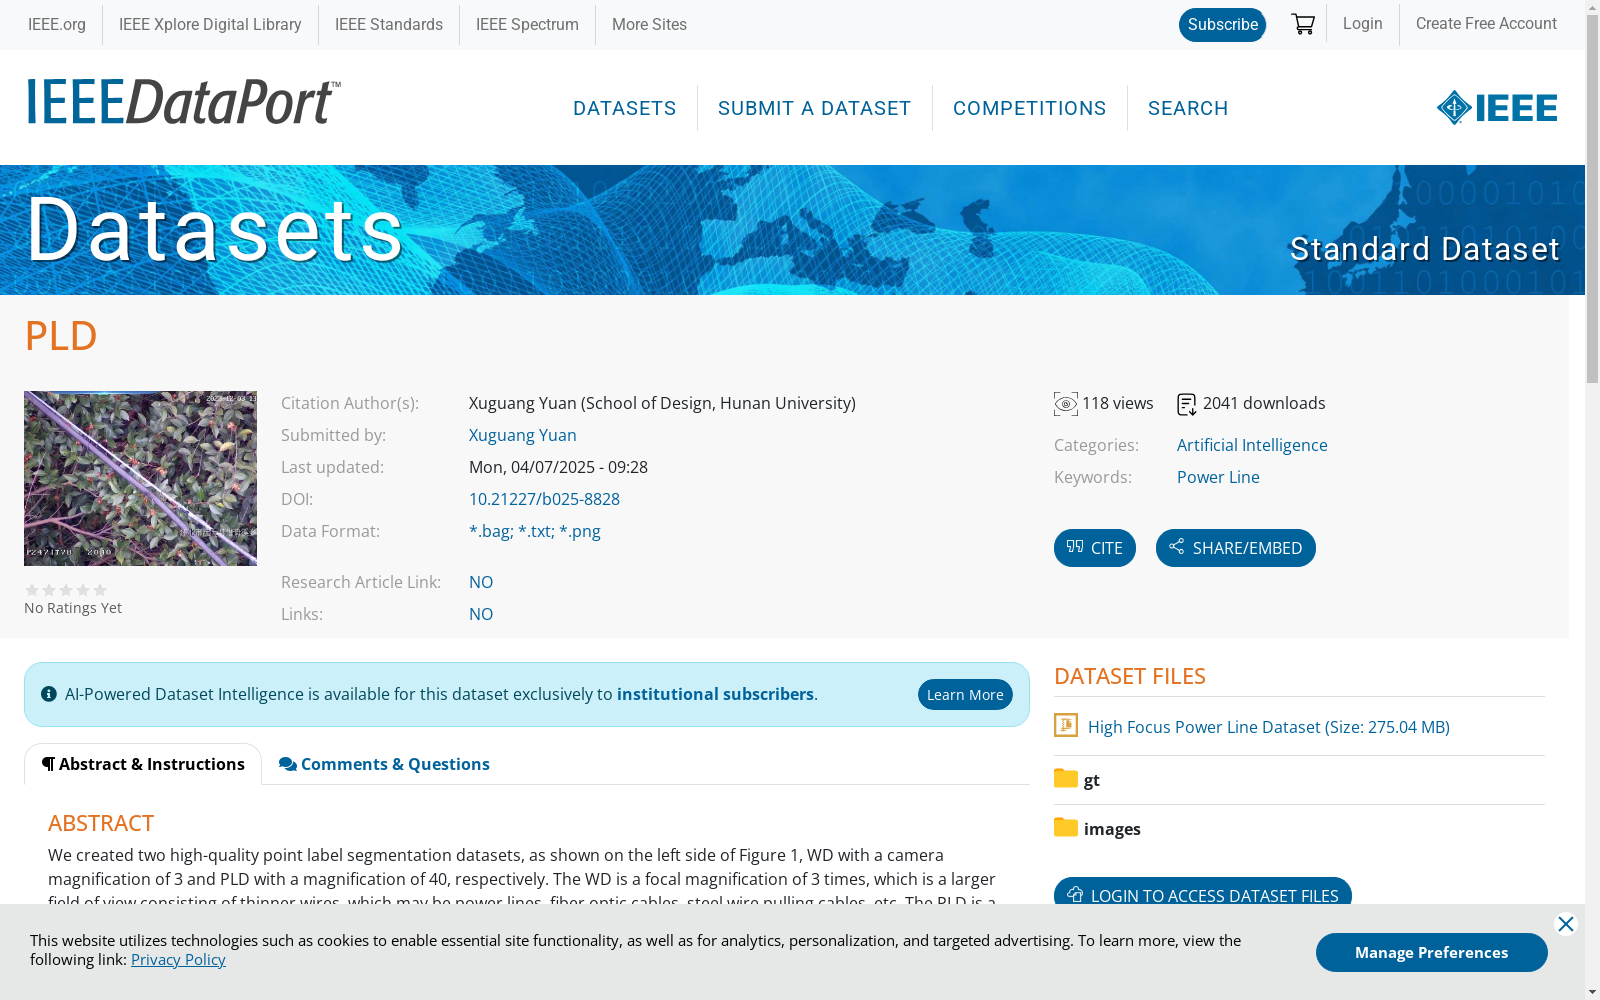This screenshot has height=1000, width=1600.
Task: Open the DATASETS menu
Action: click(x=625, y=108)
